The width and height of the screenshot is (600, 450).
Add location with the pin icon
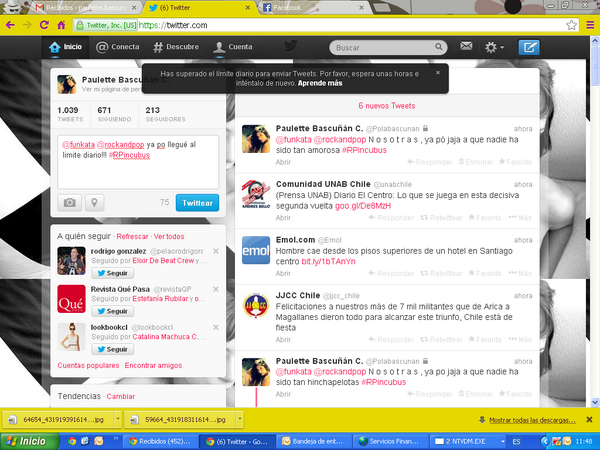[94, 202]
